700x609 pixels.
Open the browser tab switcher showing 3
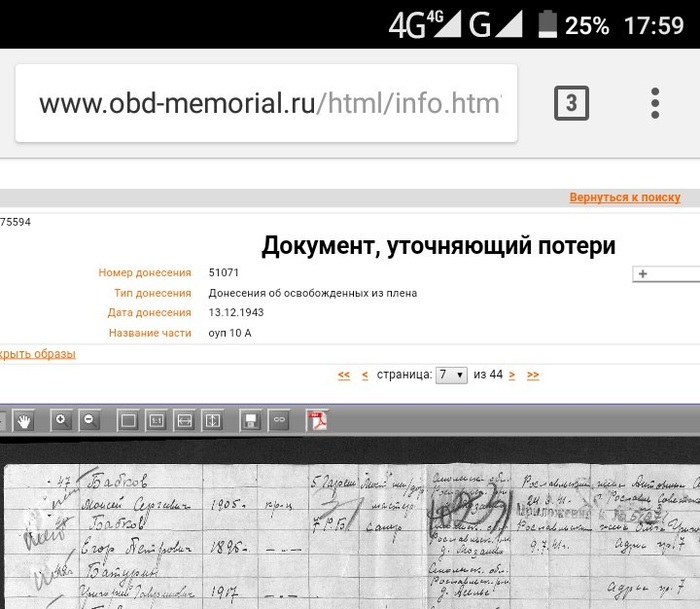571,103
